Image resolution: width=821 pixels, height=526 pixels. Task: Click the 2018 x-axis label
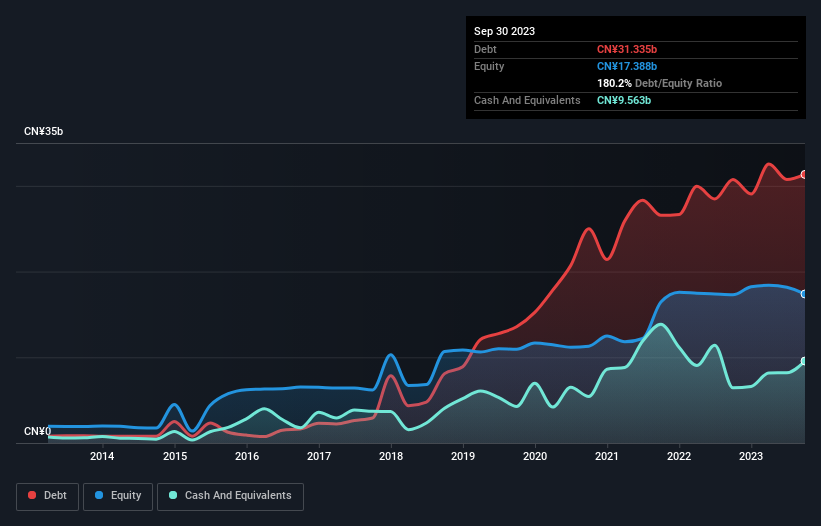pos(391,456)
